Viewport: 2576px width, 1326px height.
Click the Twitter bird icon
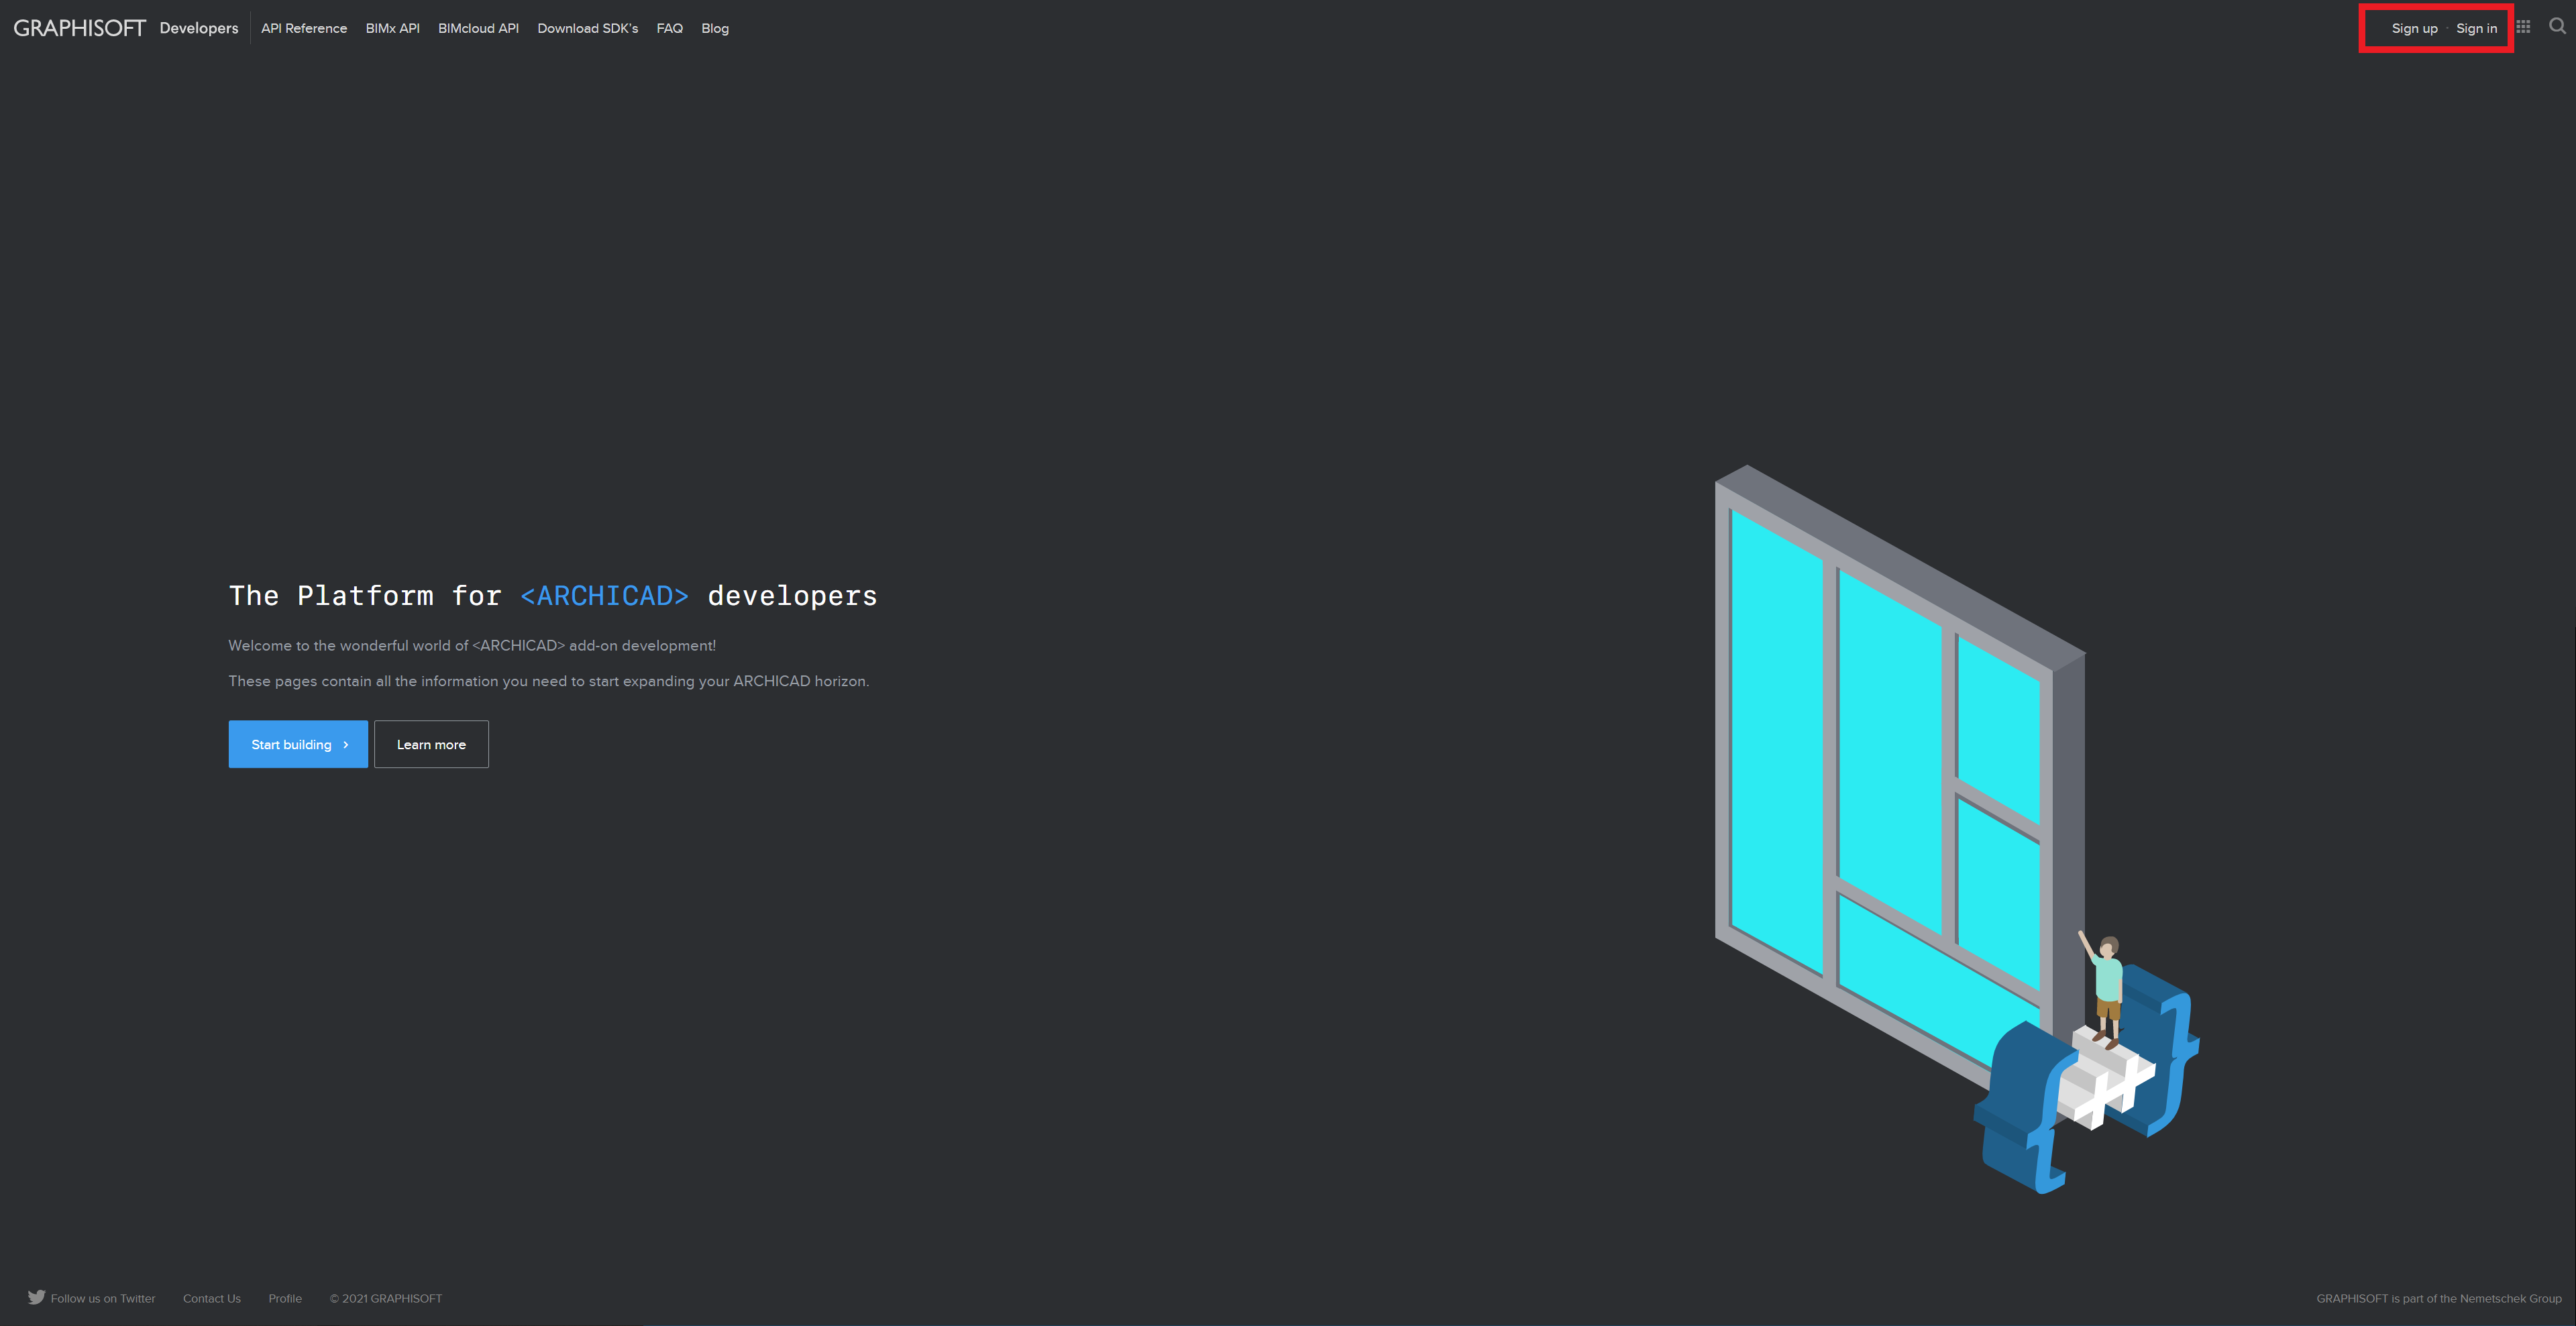tap(37, 1297)
